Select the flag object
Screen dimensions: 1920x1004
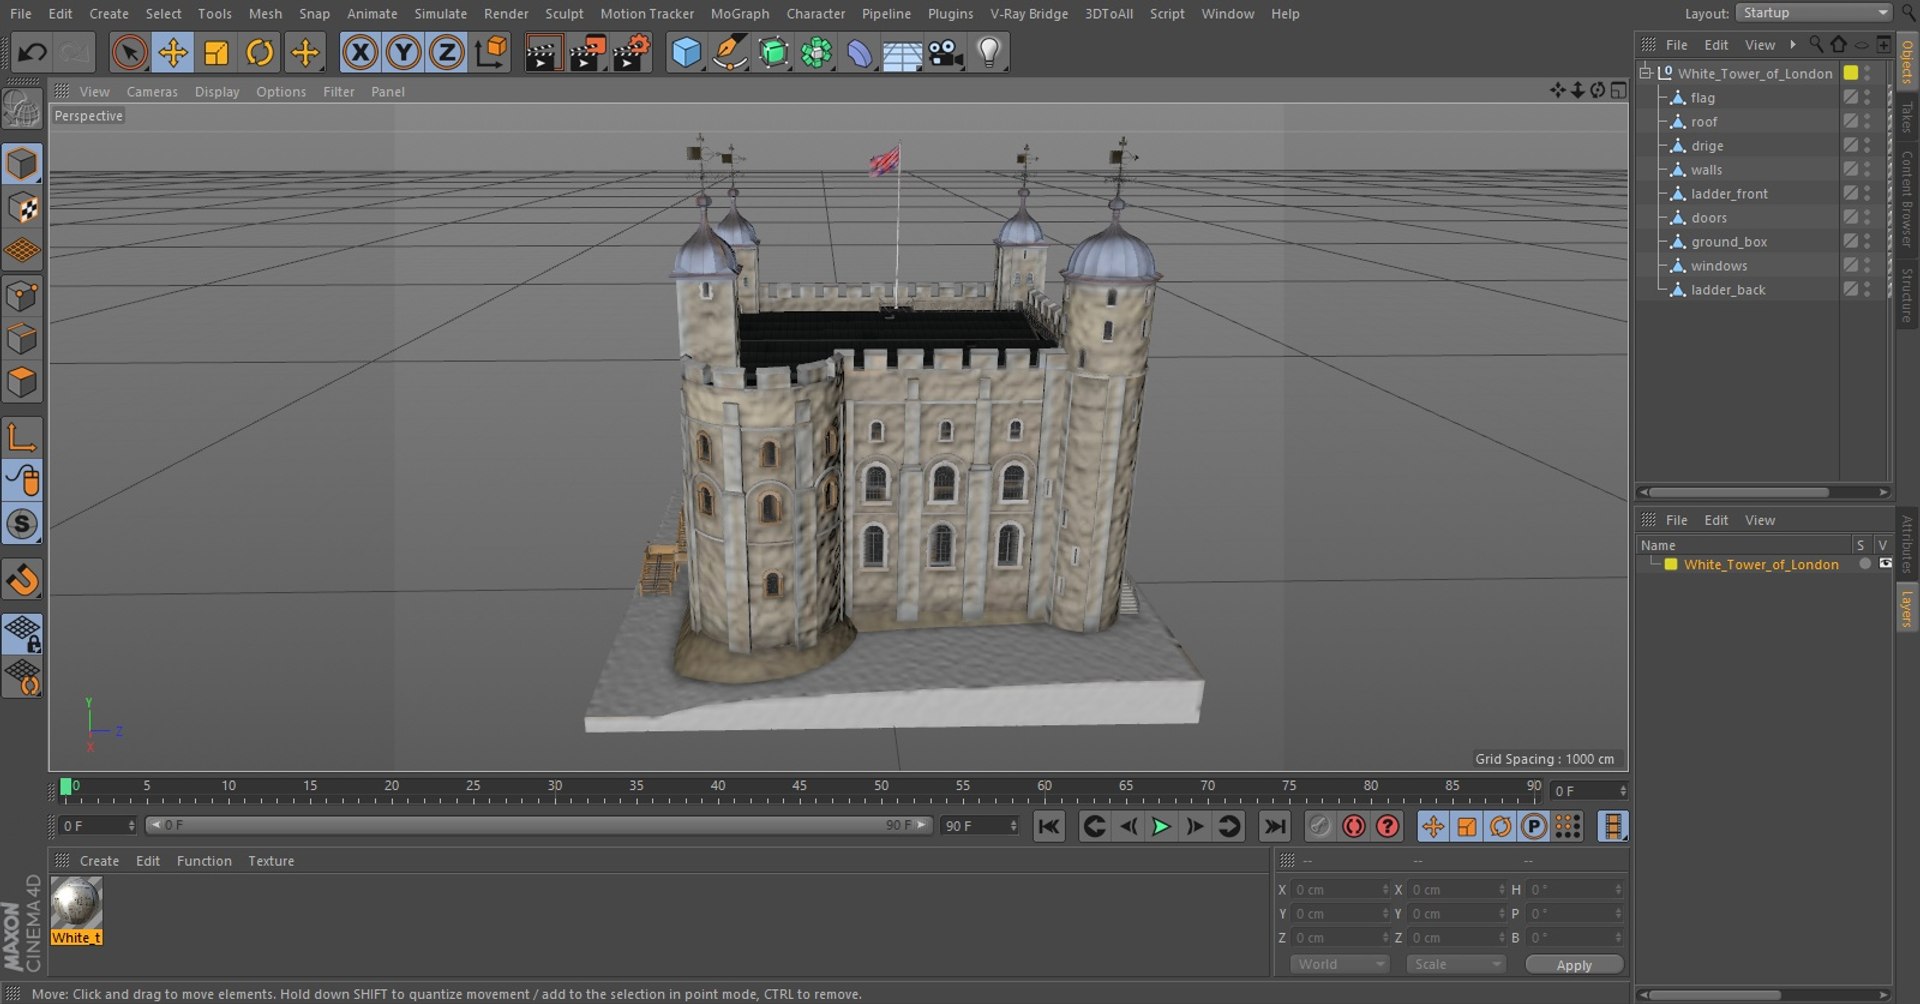click(x=1703, y=98)
